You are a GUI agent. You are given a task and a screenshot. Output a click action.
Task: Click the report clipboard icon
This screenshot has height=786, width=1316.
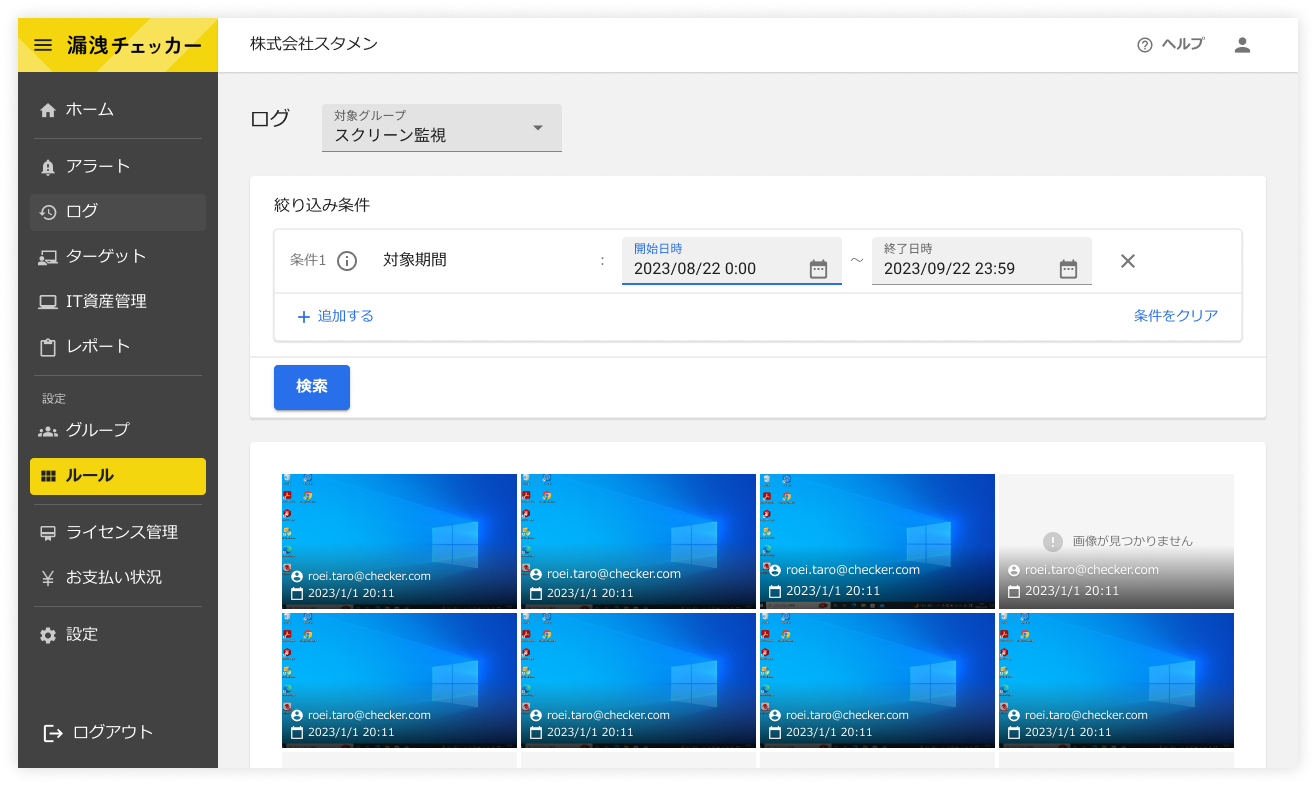point(47,347)
